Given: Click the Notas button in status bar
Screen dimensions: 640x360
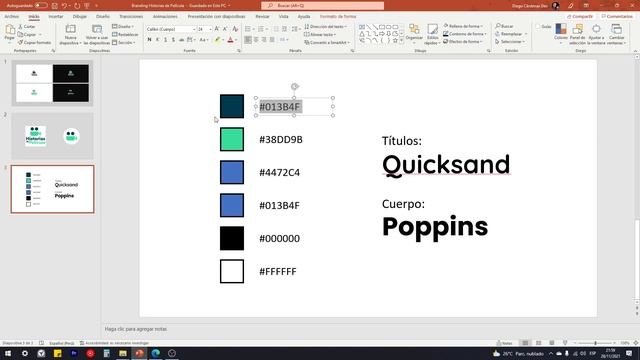Looking at the screenshot, I should [504, 343].
